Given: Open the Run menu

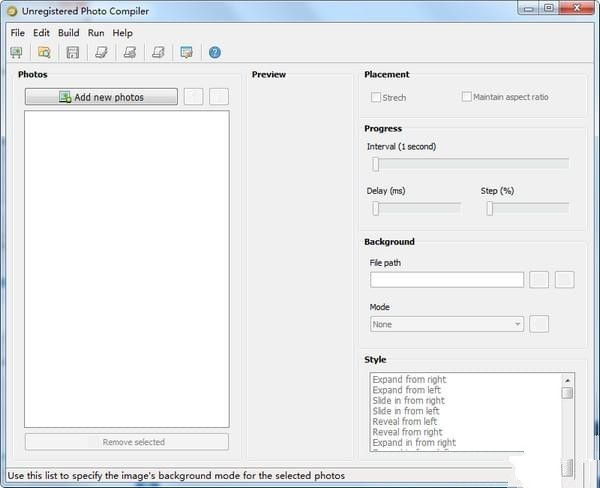Looking at the screenshot, I should click(x=96, y=33).
